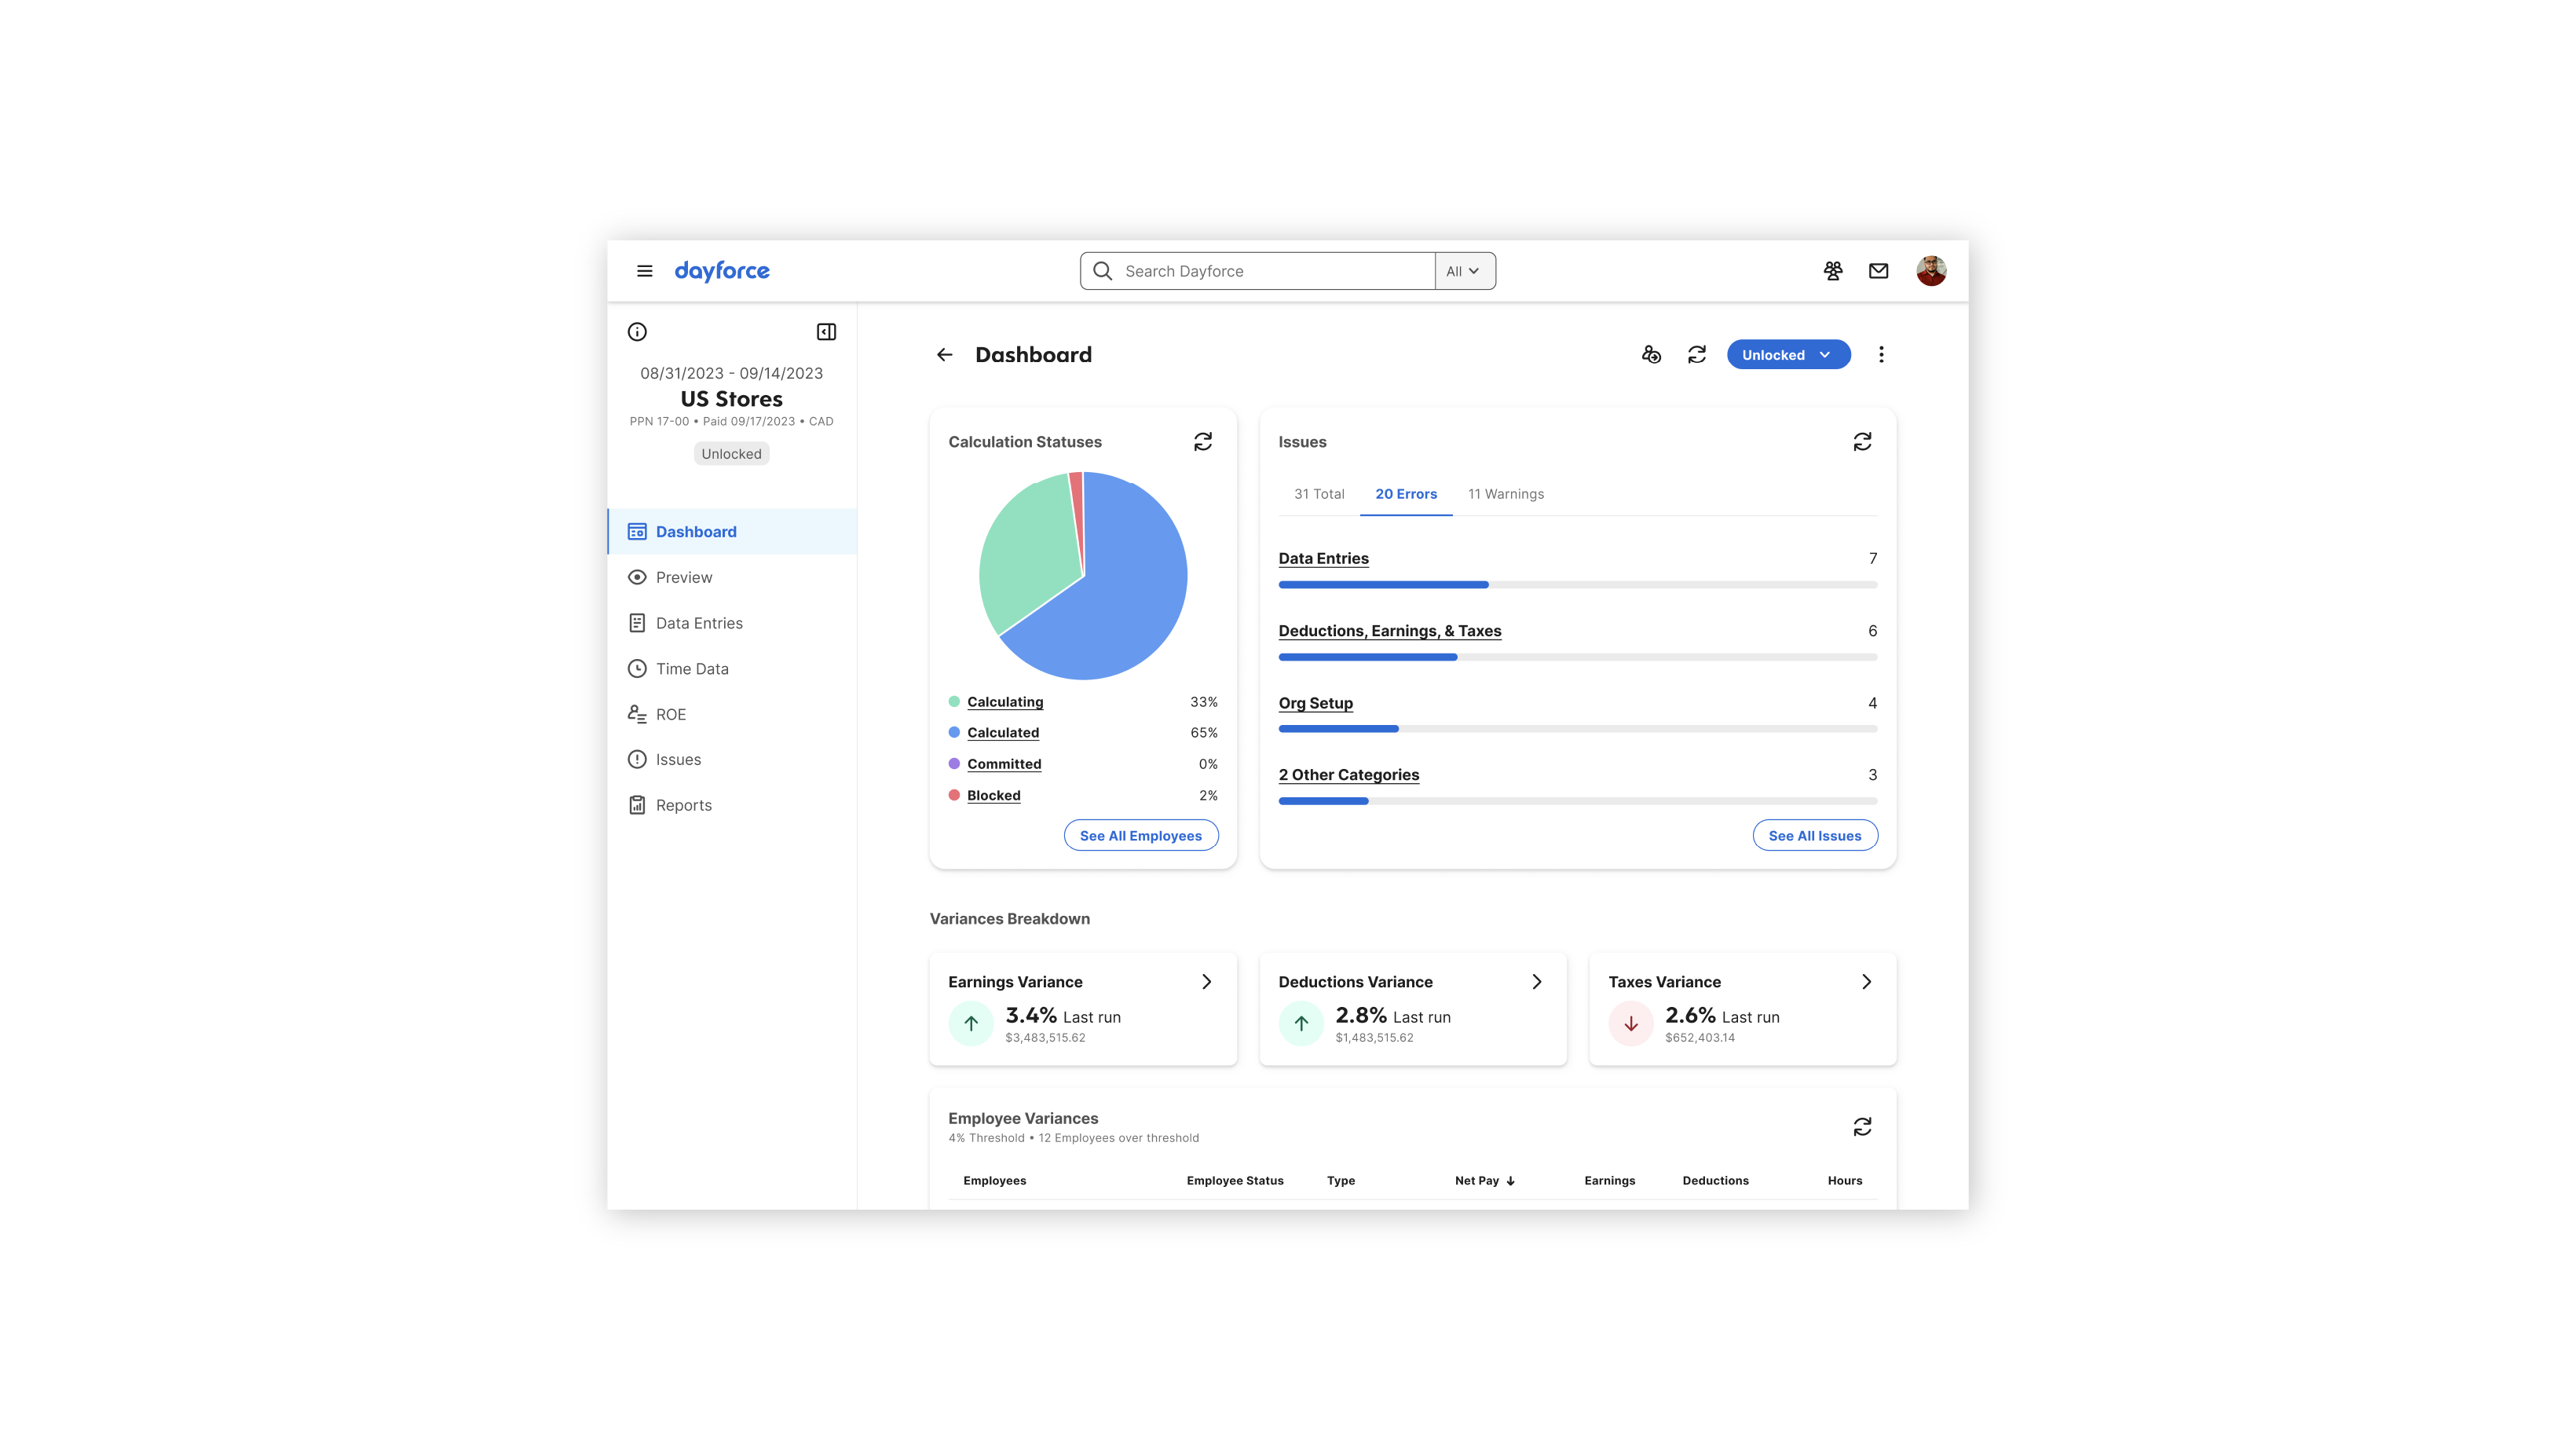Click the refresh icon on Issues panel
The height and width of the screenshot is (1450, 2576).
coord(1863,441)
